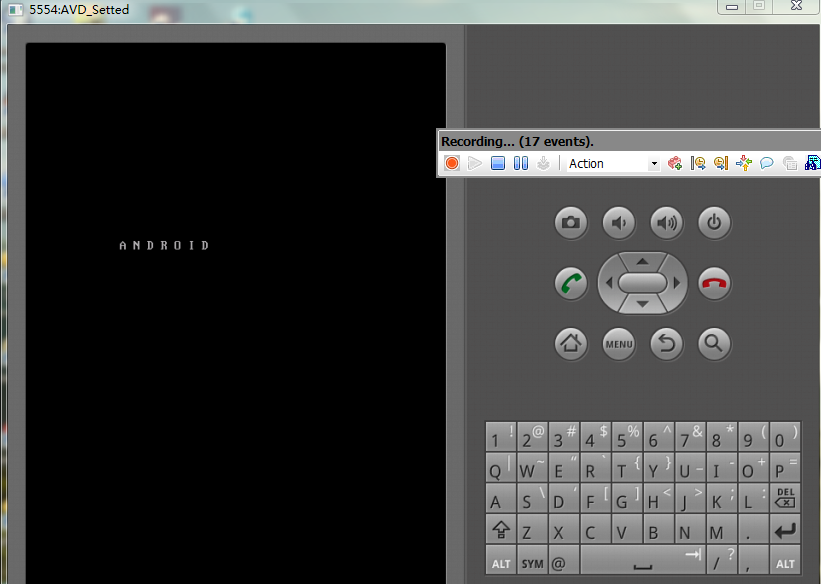Click the grayed Play button in recording toolbar
This screenshot has height=584, width=821.
click(x=474, y=163)
